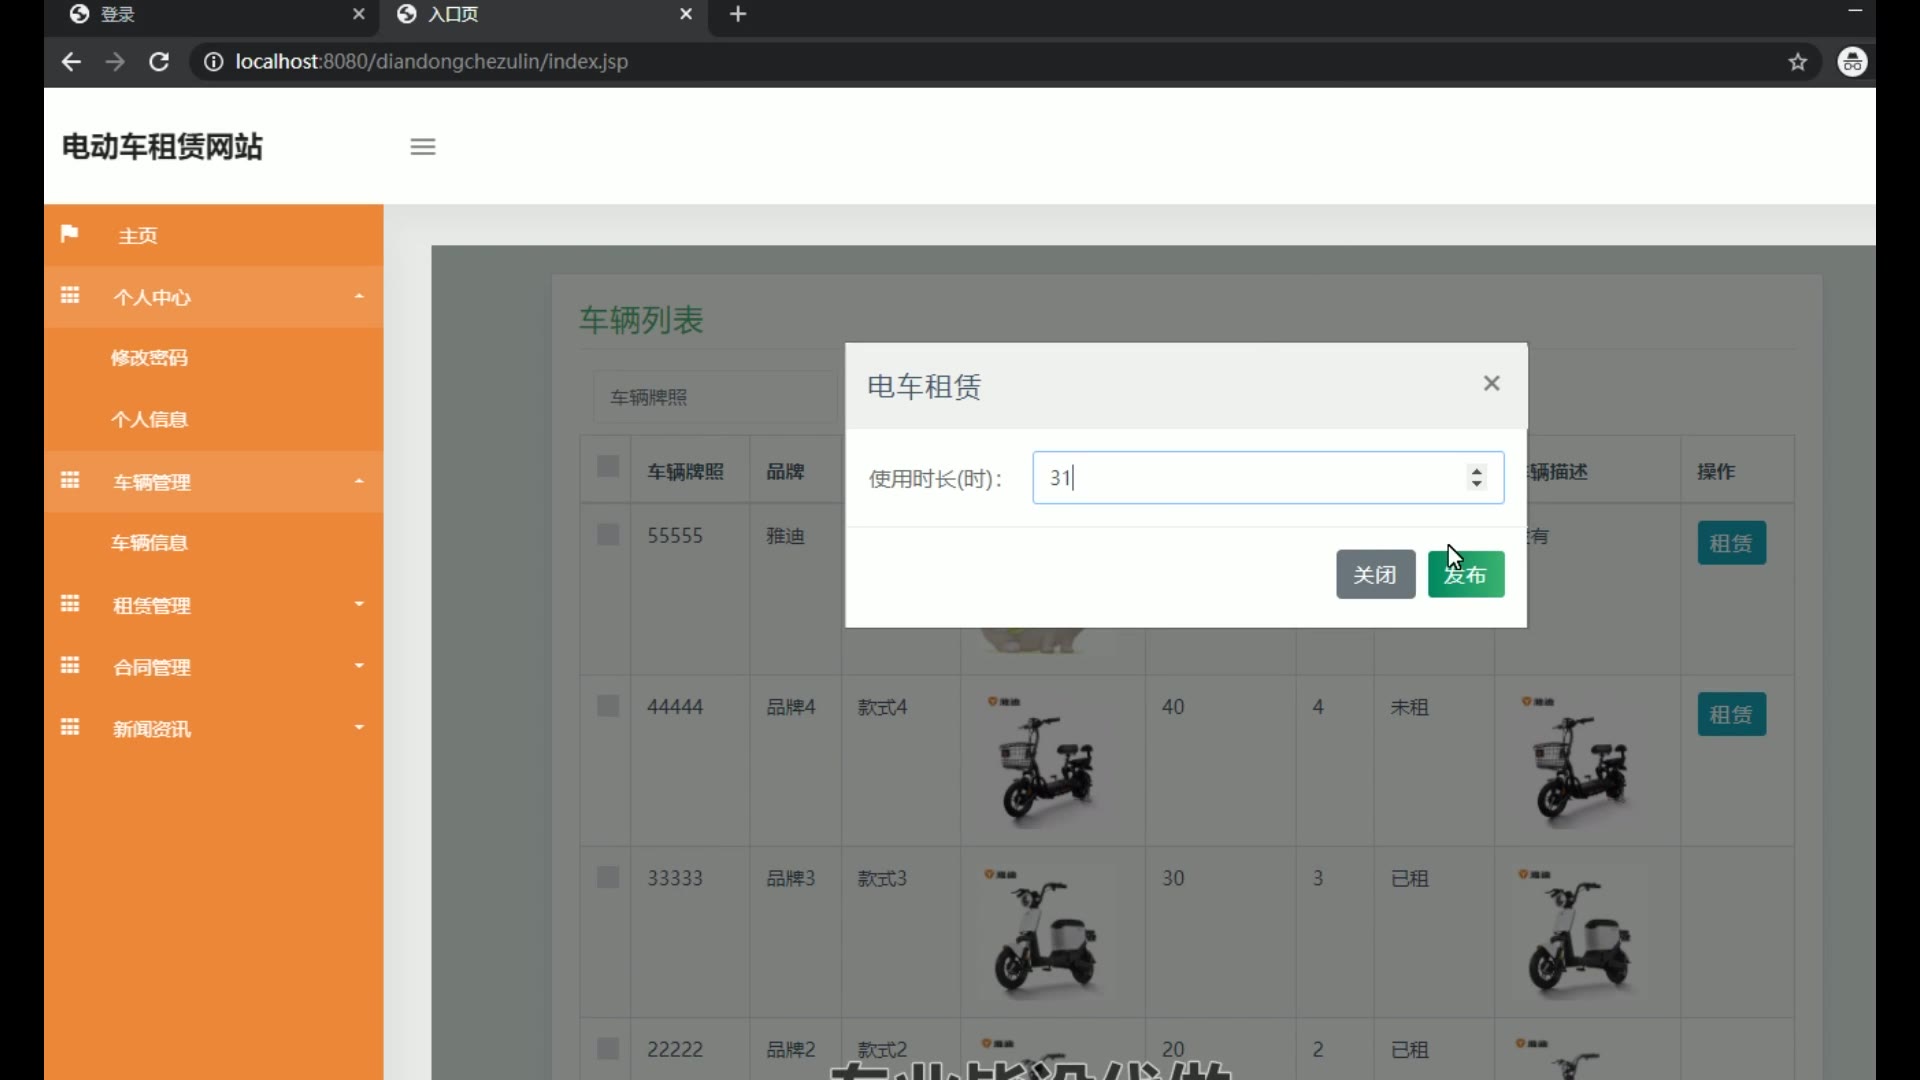Collapse the 个人中心 sidebar section arrow
Image resolution: width=1920 pixels, height=1080 pixels.
pos(359,297)
